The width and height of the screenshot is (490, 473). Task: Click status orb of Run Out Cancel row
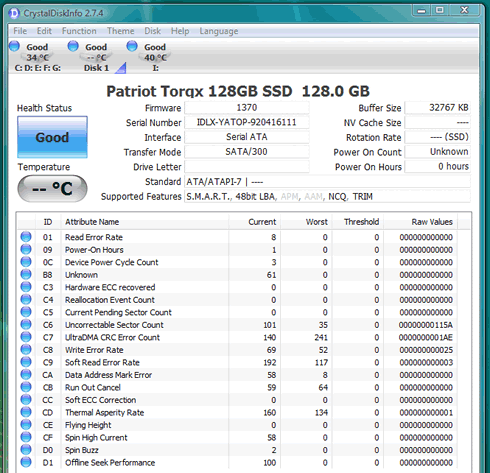click(x=26, y=387)
